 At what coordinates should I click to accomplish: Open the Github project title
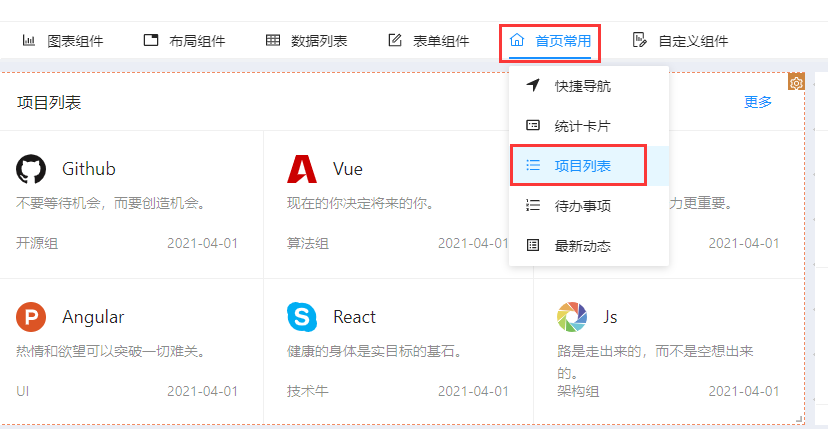tap(89, 169)
